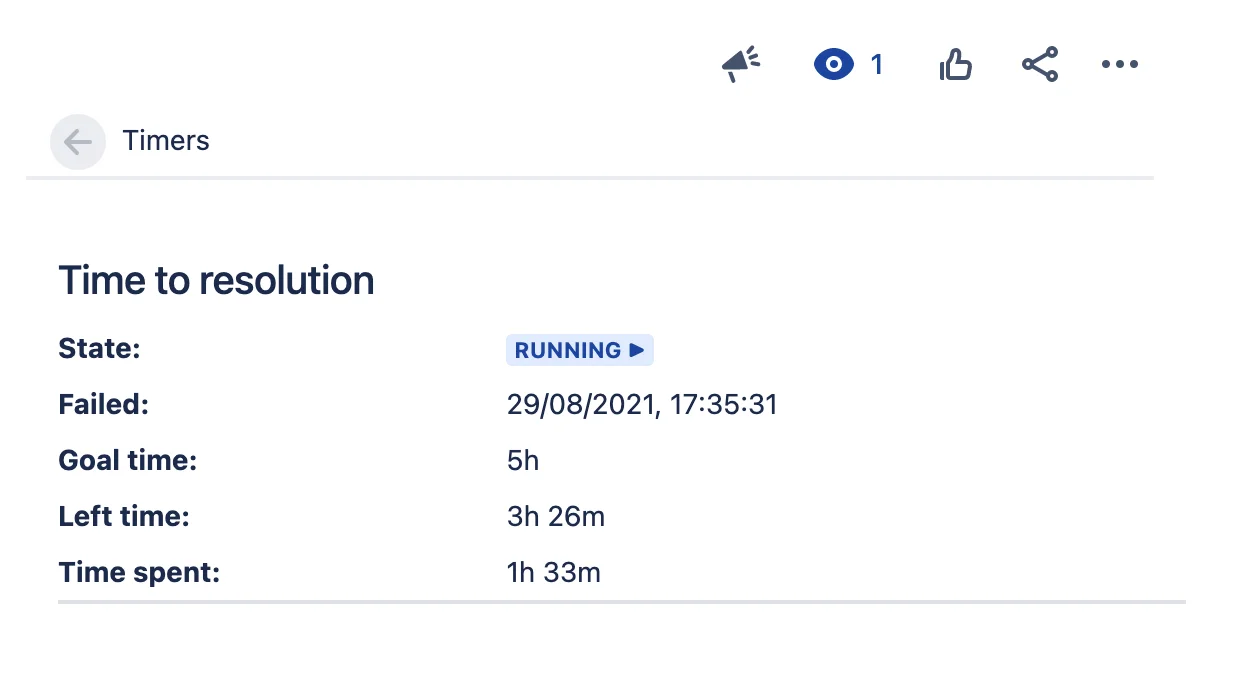Click the failed date 29/08/2021, 17:35:31
Screen dimensions: 1256x694
pos(642,405)
